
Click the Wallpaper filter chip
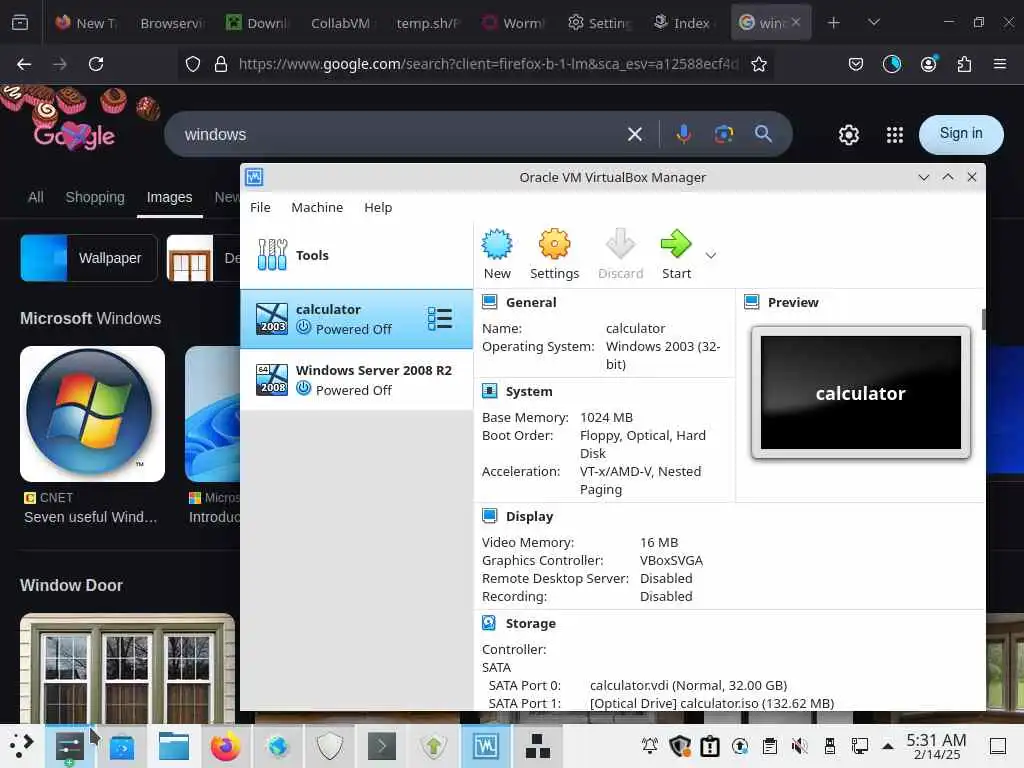point(89,258)
